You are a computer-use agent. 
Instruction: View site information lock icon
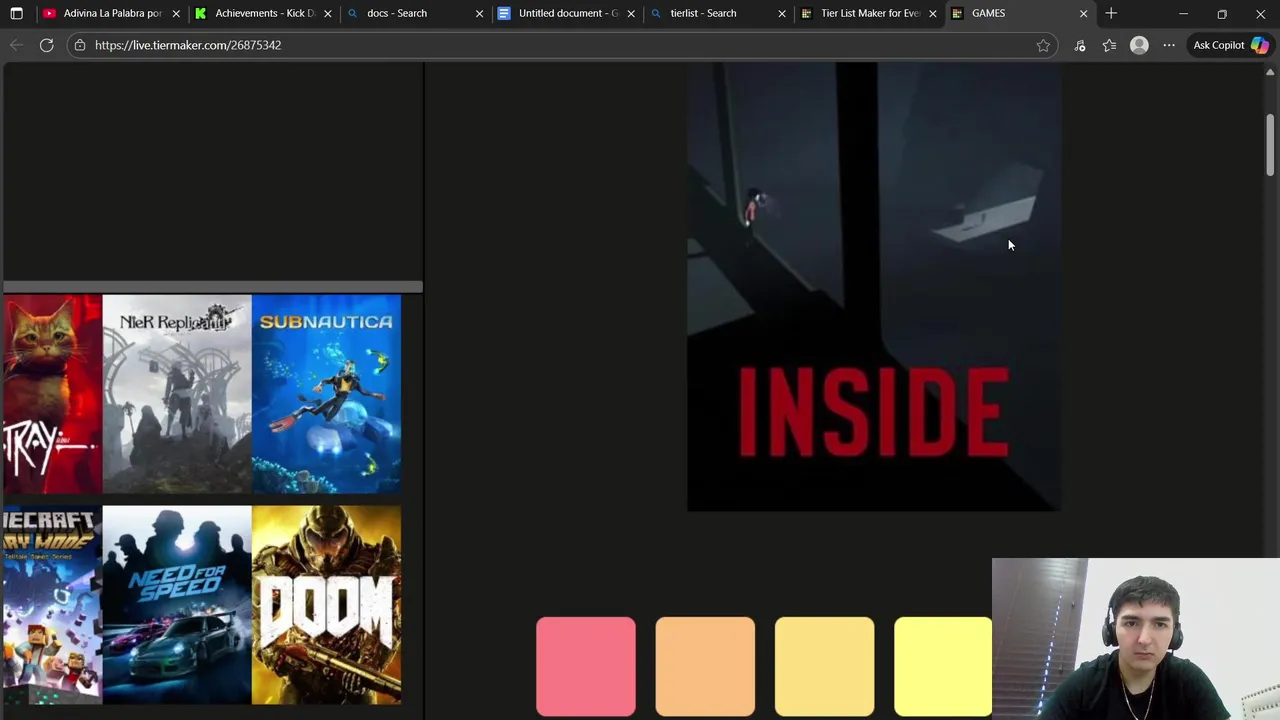pos(80,45)
